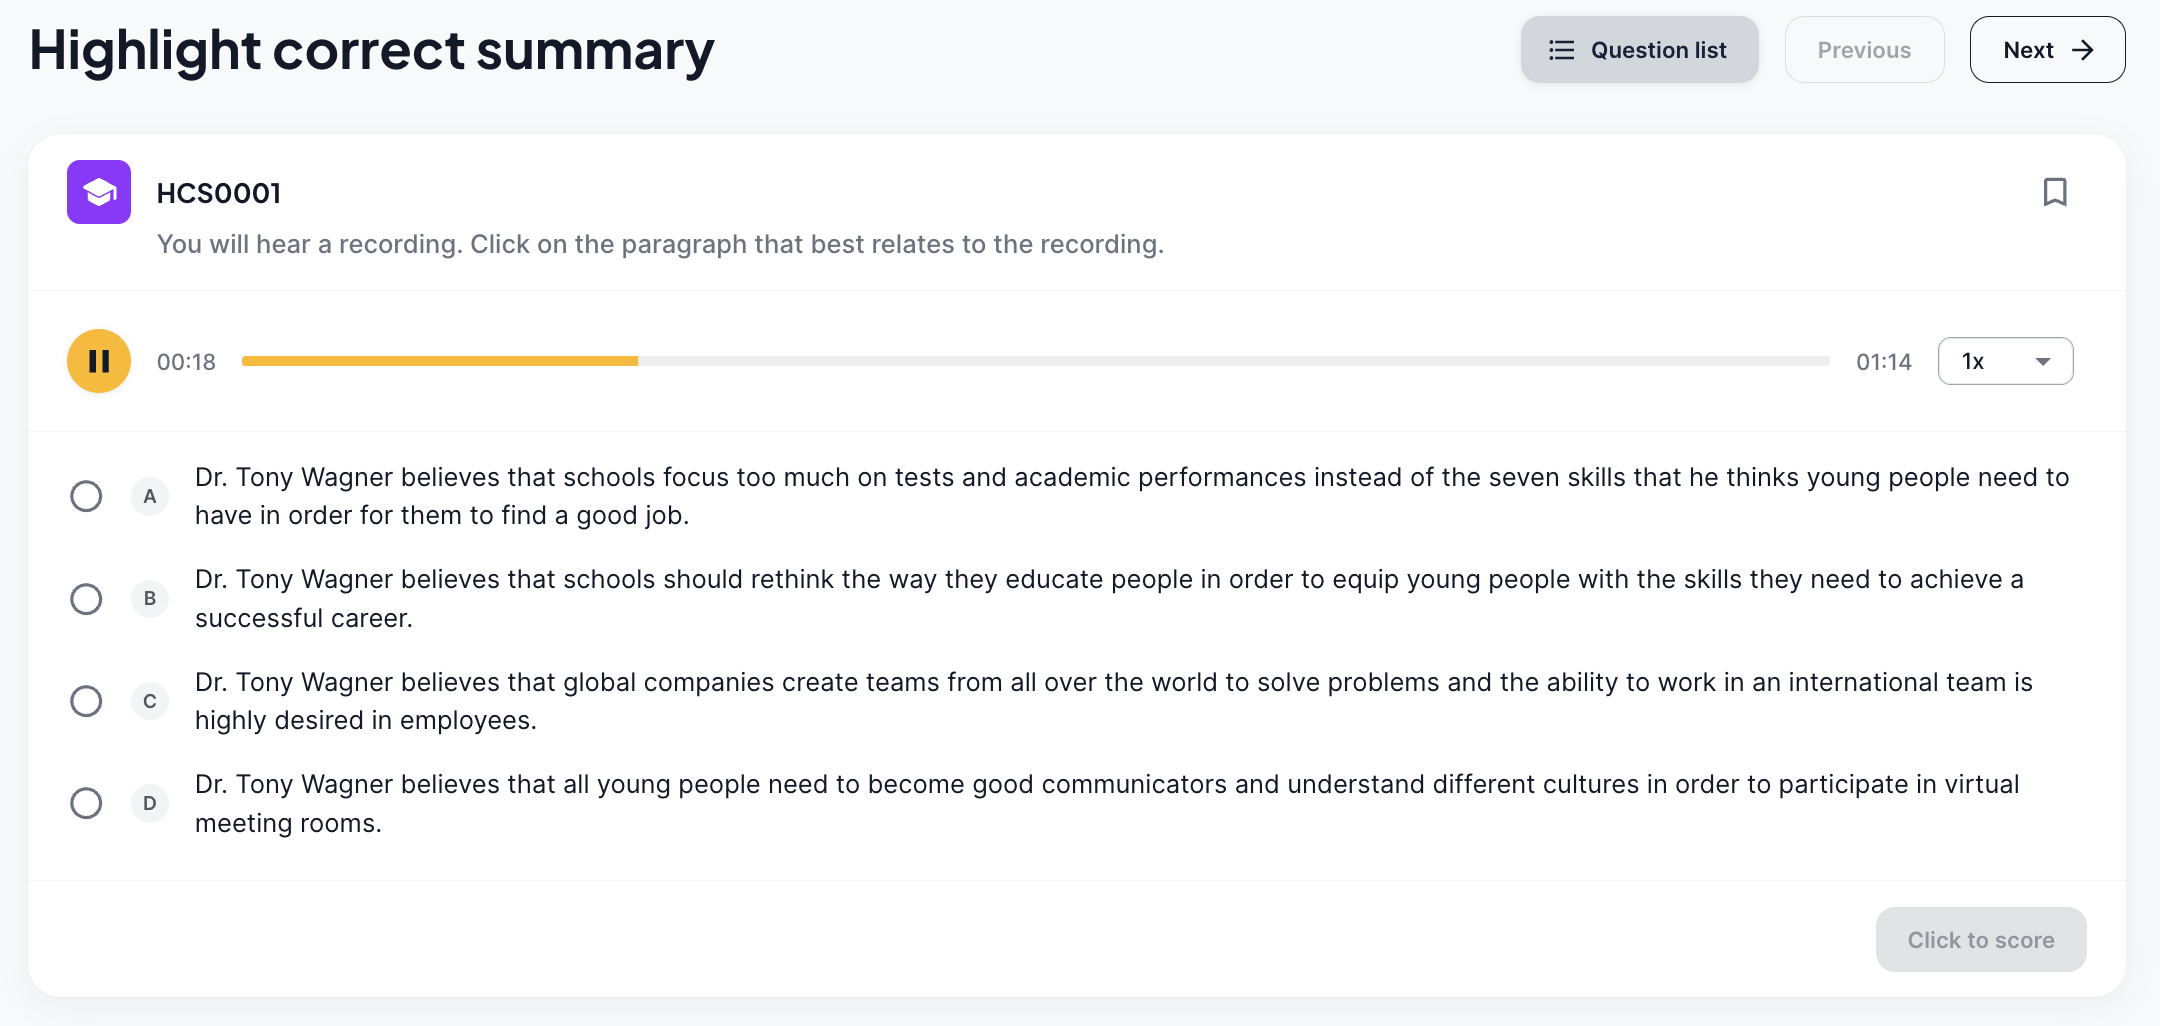Click the letter D option badge
The height and width of the screenshot is (1026, 2160).
150,803
